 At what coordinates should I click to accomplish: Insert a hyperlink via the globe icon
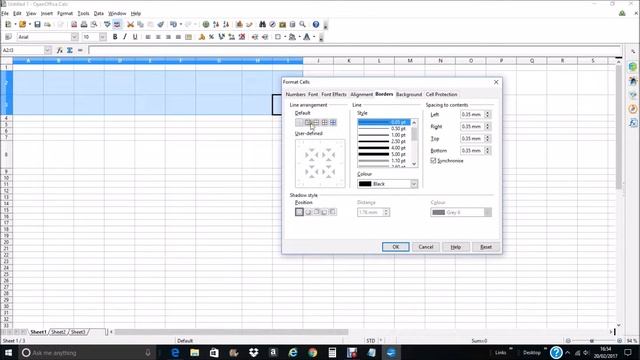click(x=206, y=24)
